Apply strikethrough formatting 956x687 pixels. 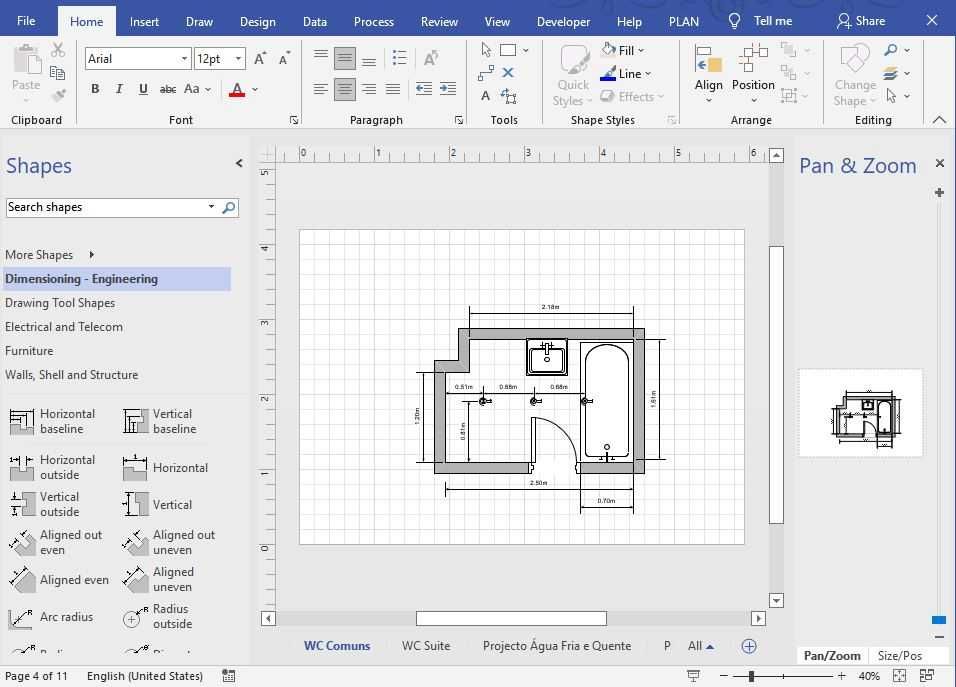coord(168,89)
